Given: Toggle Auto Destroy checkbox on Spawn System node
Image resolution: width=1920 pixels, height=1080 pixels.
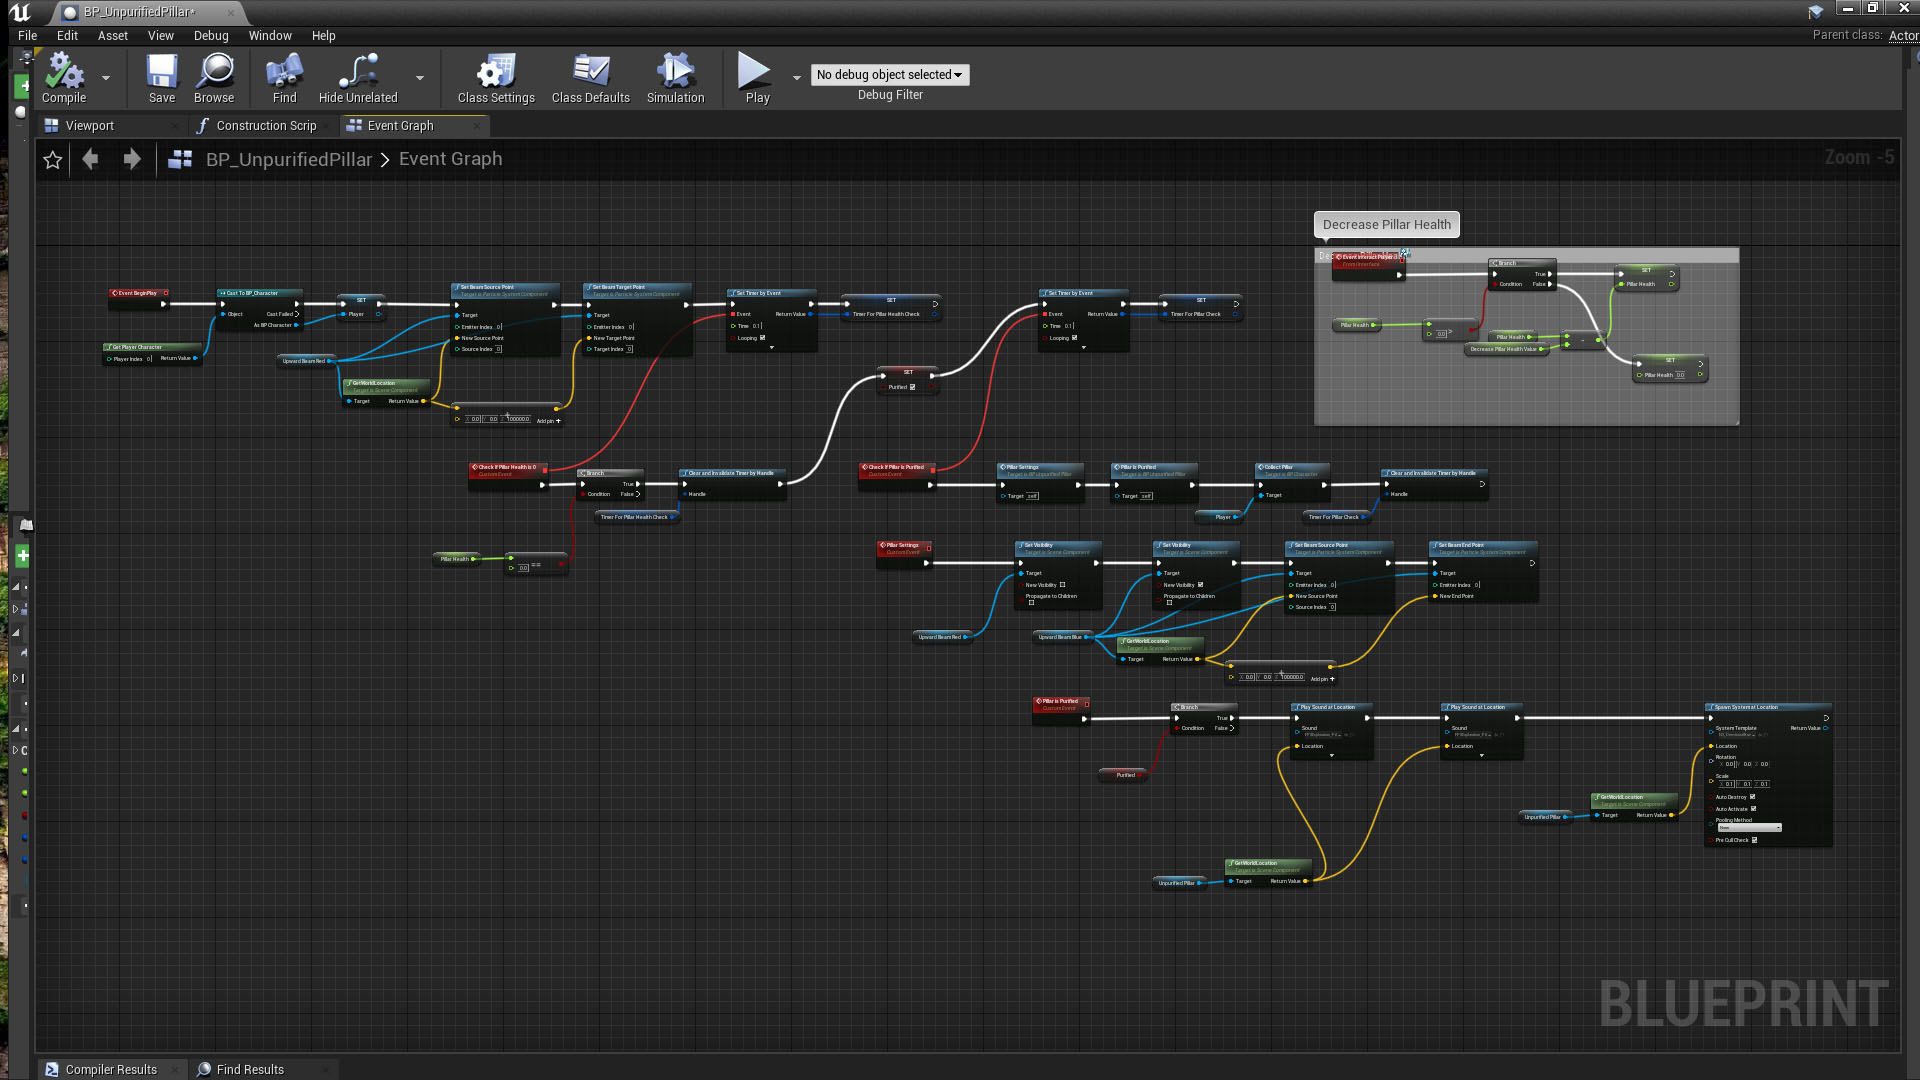Looking at the screenshot, I should (1753, 797).
